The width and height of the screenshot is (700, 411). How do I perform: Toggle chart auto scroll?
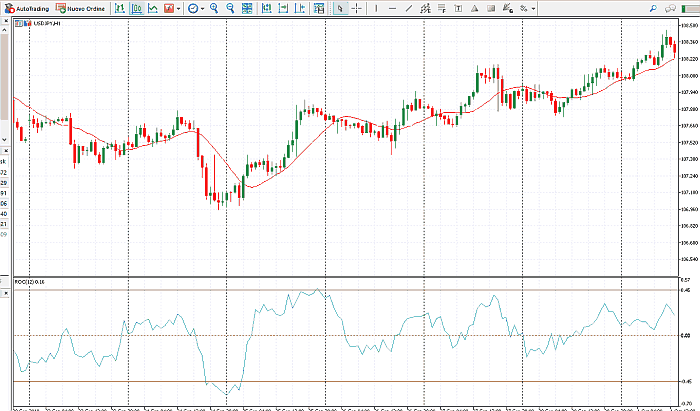click(x=266, y=8)
